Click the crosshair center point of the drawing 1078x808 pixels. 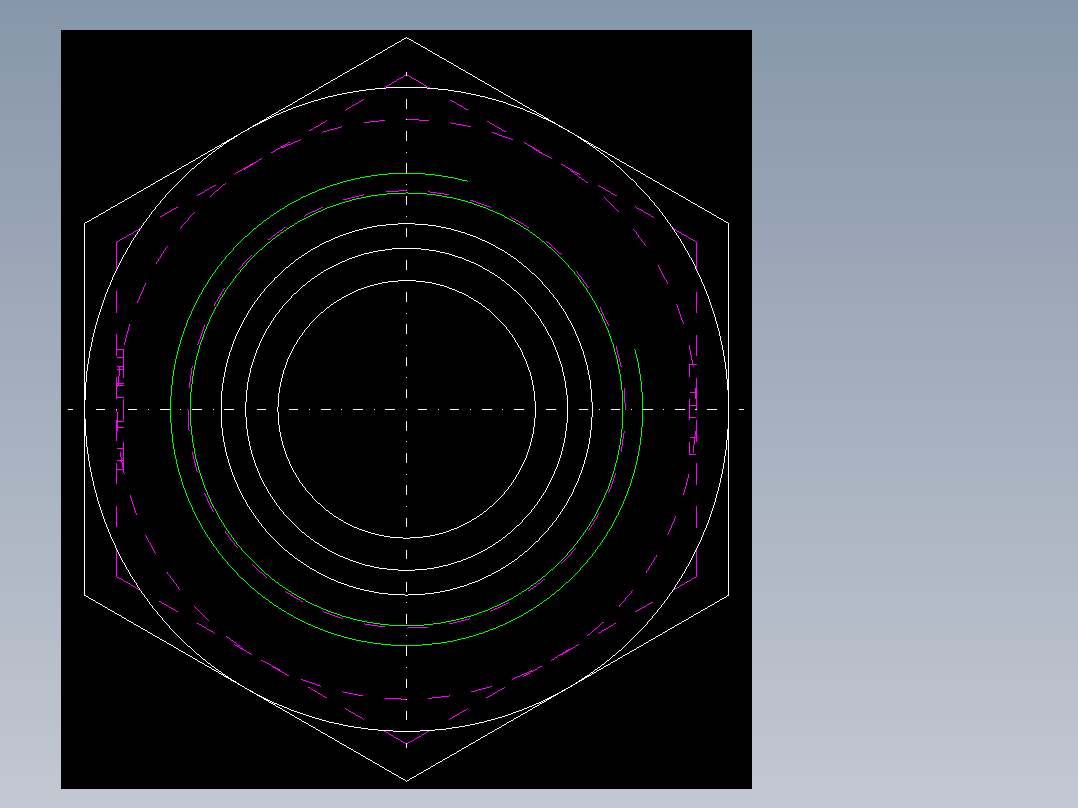[406, 409]
